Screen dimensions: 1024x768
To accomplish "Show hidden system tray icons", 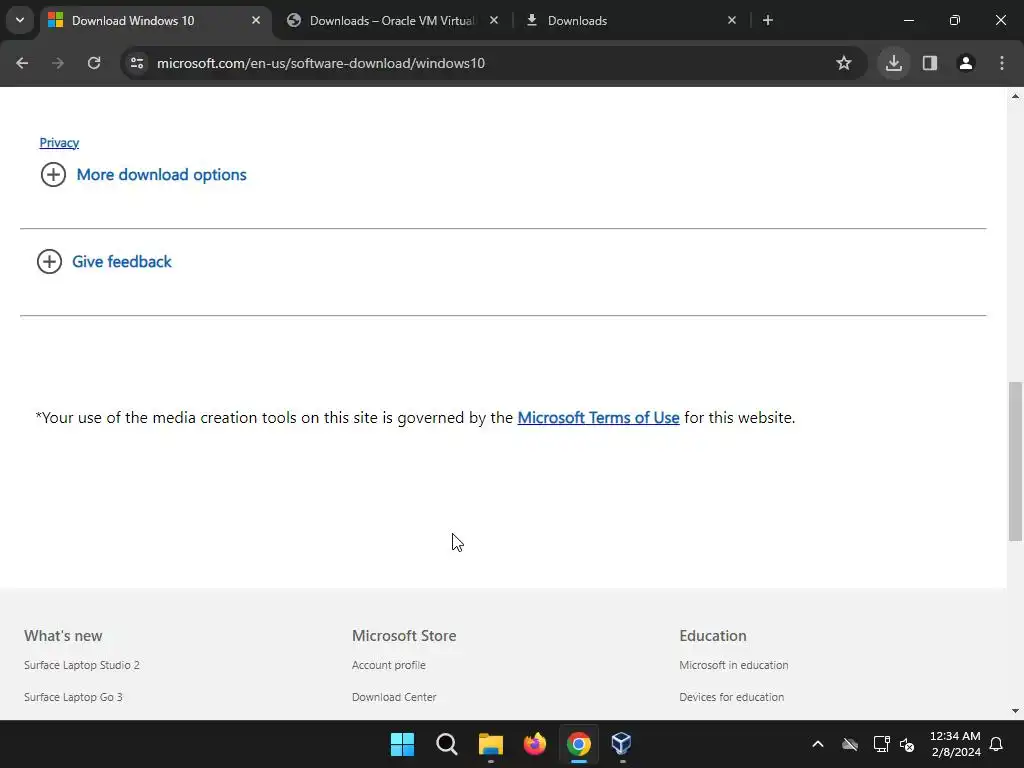I will tap(818, 744).
